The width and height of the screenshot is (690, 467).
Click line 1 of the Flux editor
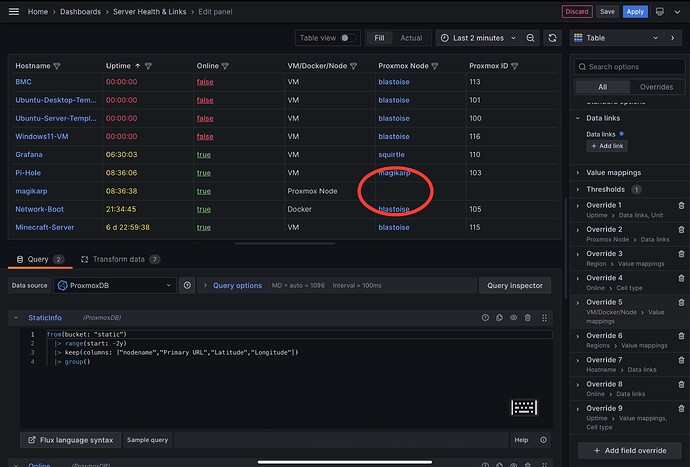coord(299,334)
